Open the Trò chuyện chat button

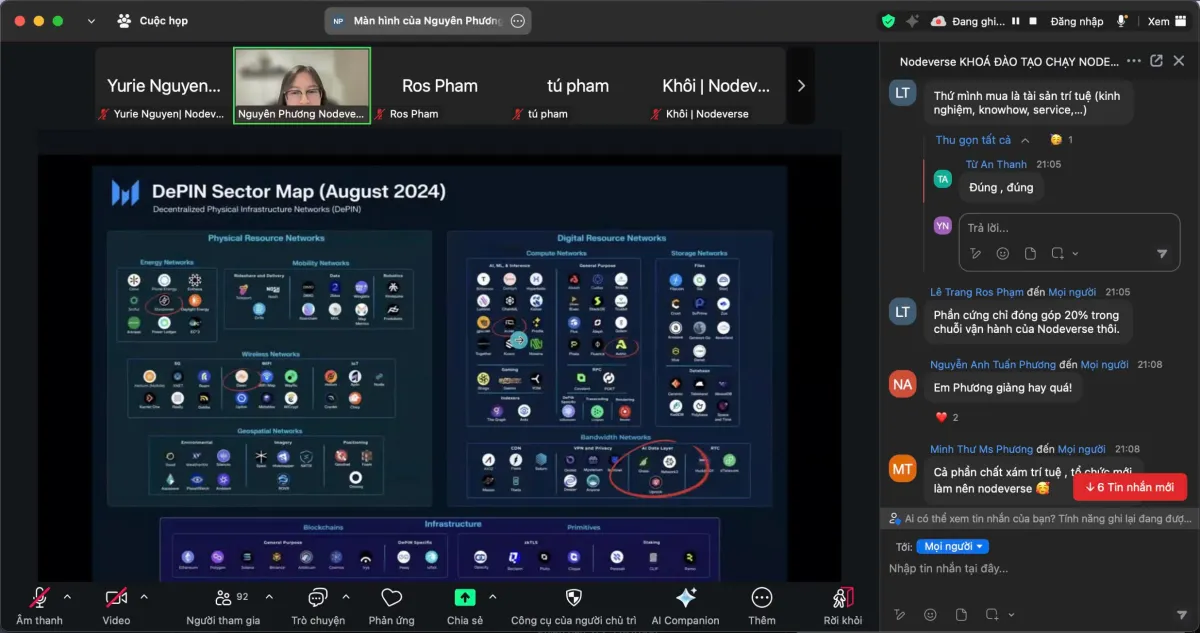(317, 605)
